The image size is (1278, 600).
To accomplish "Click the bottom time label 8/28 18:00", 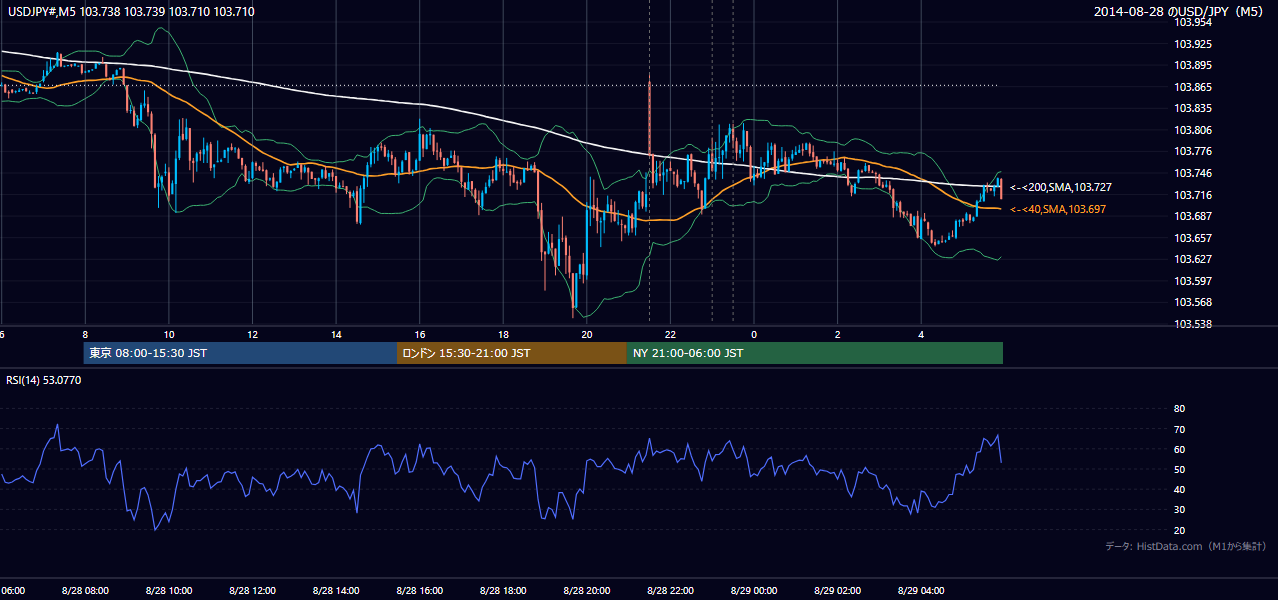I will pos(503,590).
